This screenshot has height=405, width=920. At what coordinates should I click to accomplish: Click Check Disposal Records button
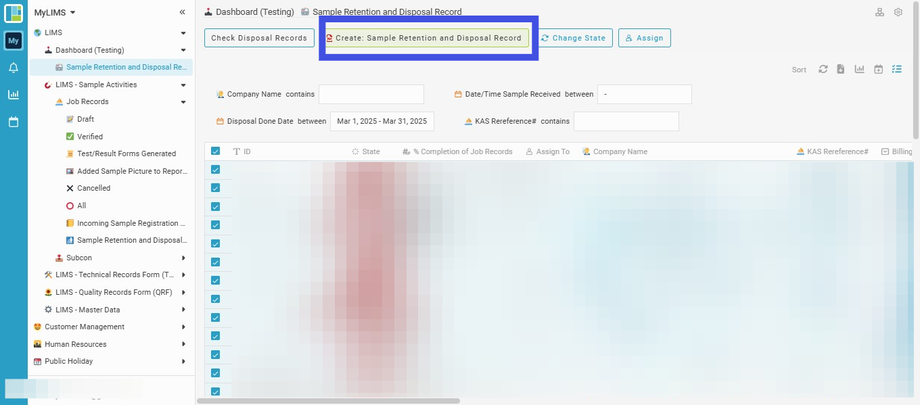tap(259, 38)
